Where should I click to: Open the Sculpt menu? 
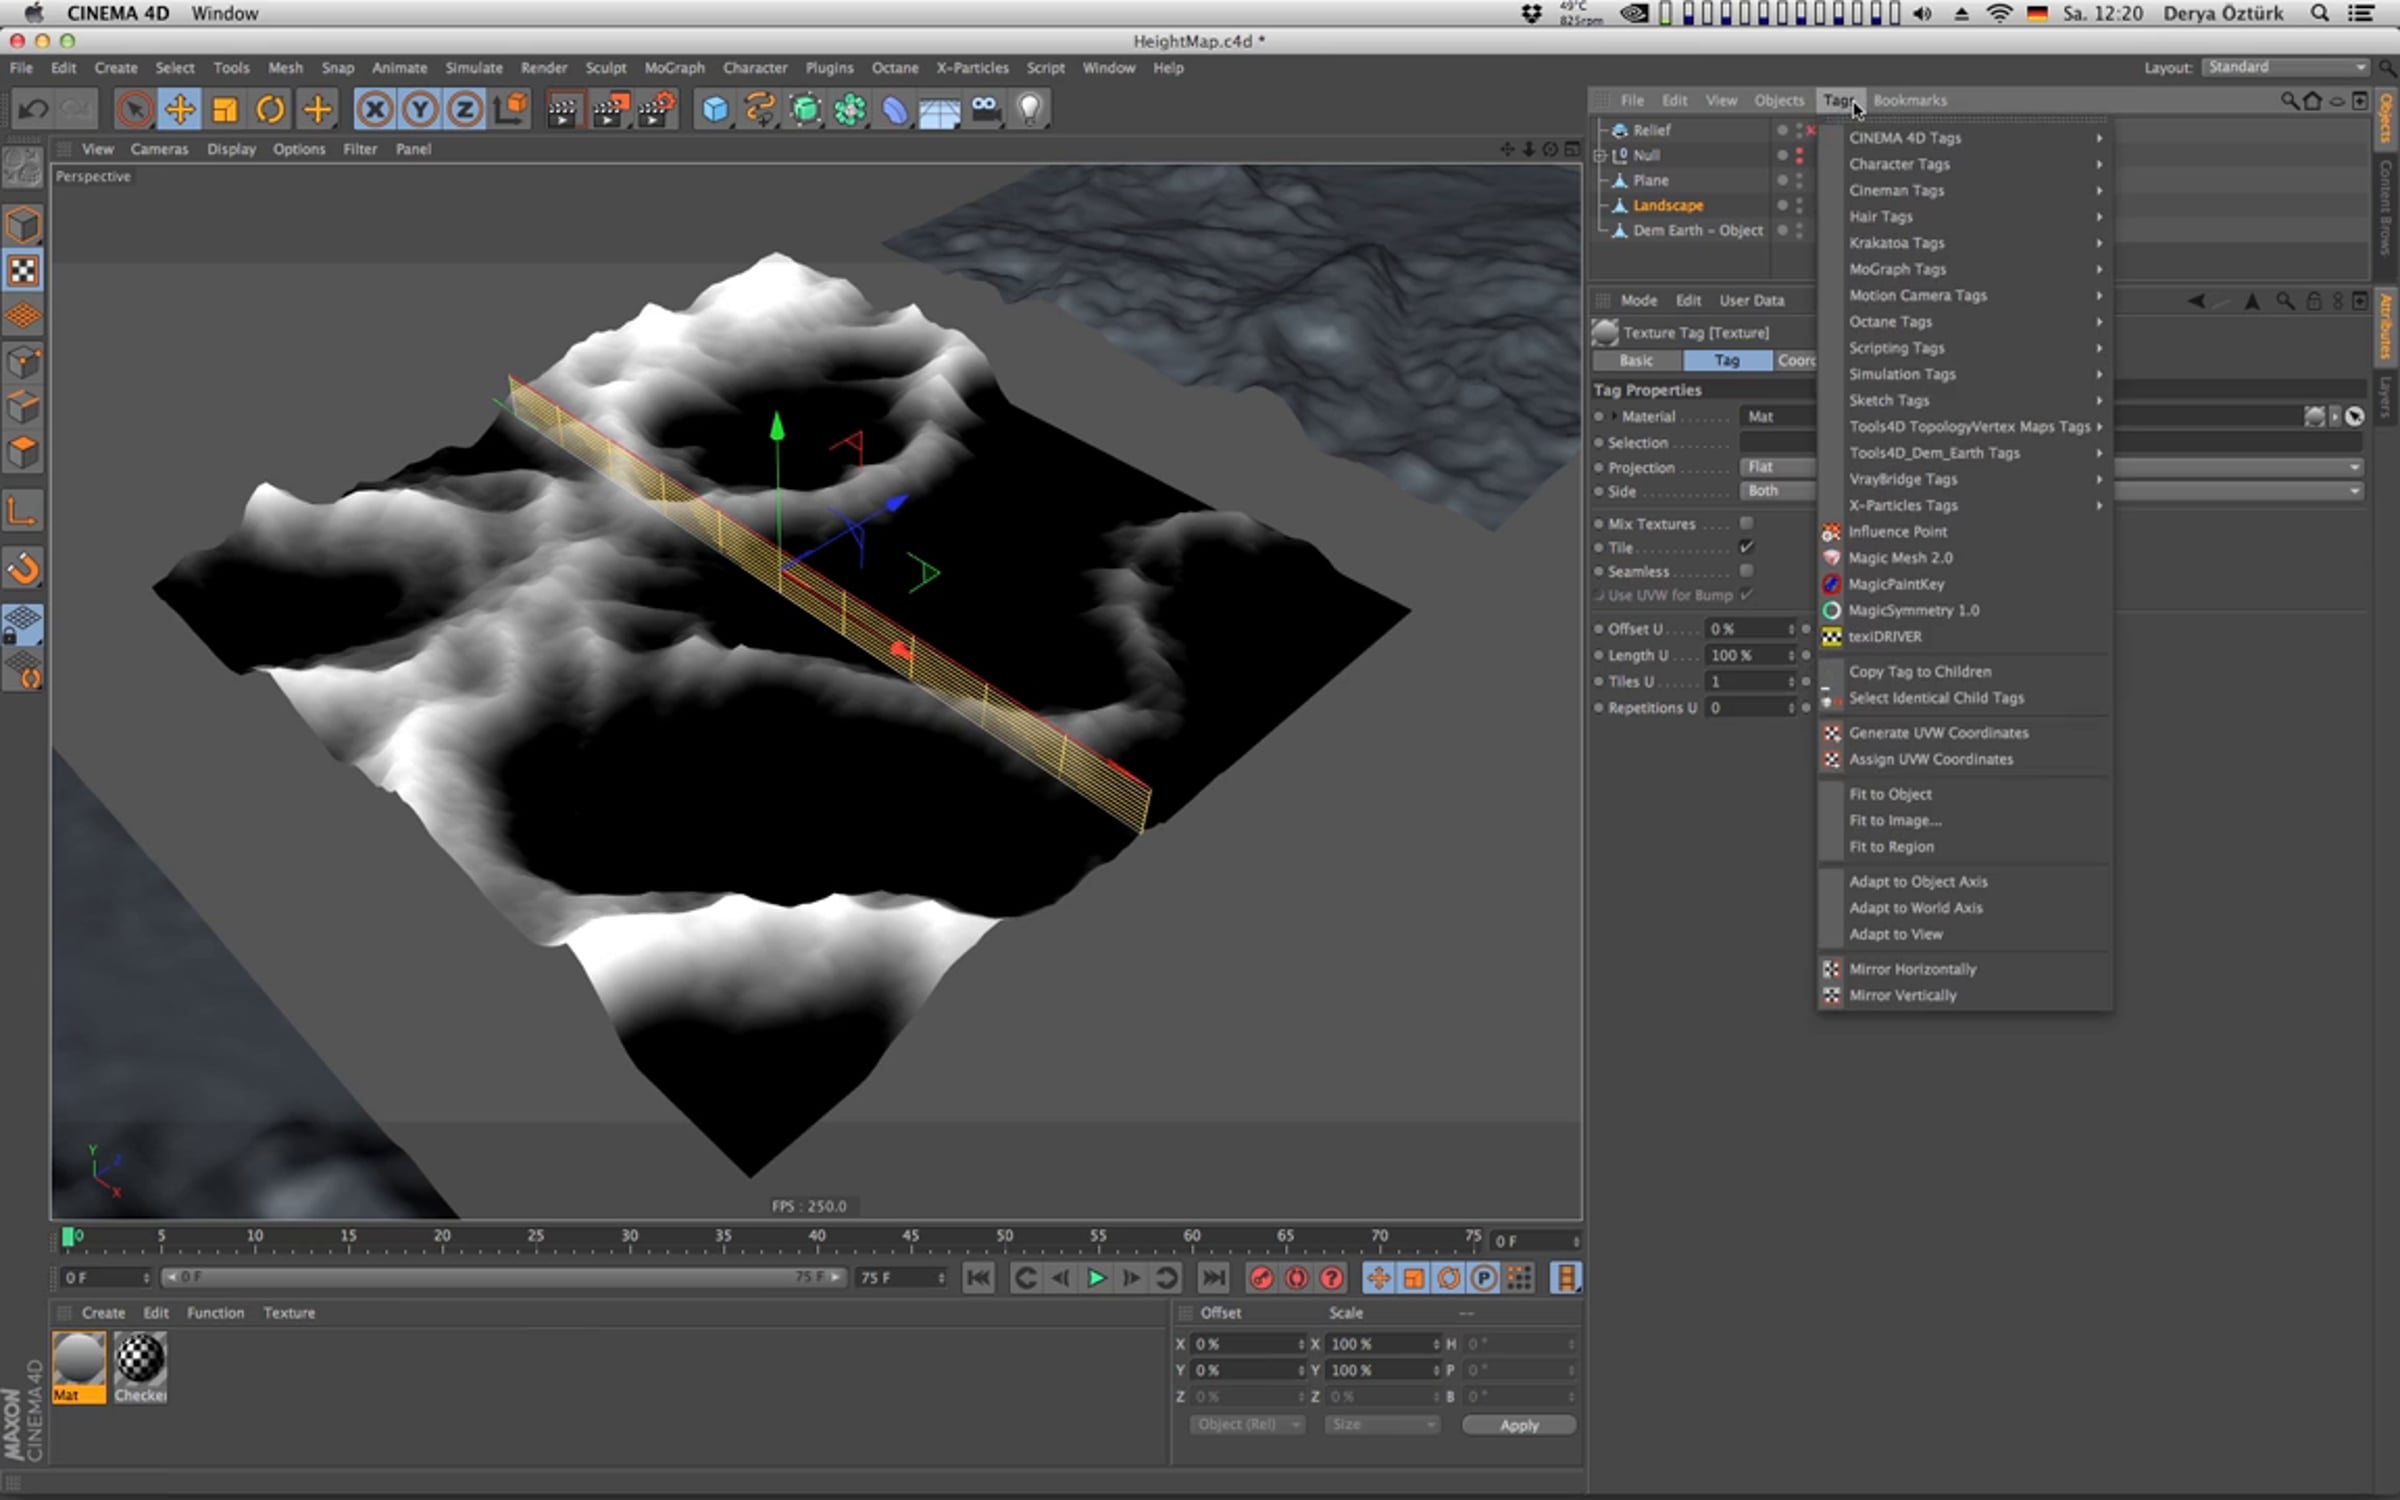point(606,68)
